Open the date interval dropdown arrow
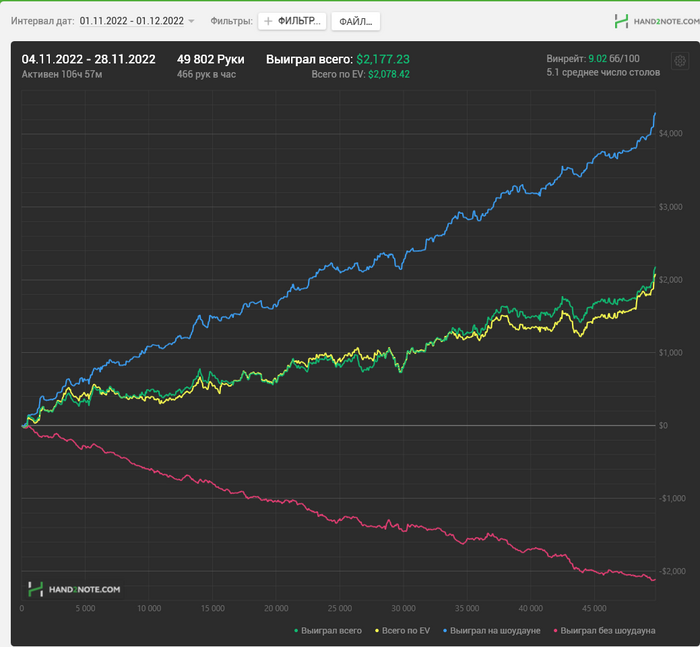The image size is (700, 647). pyautogui.click(x=191, y=21)
